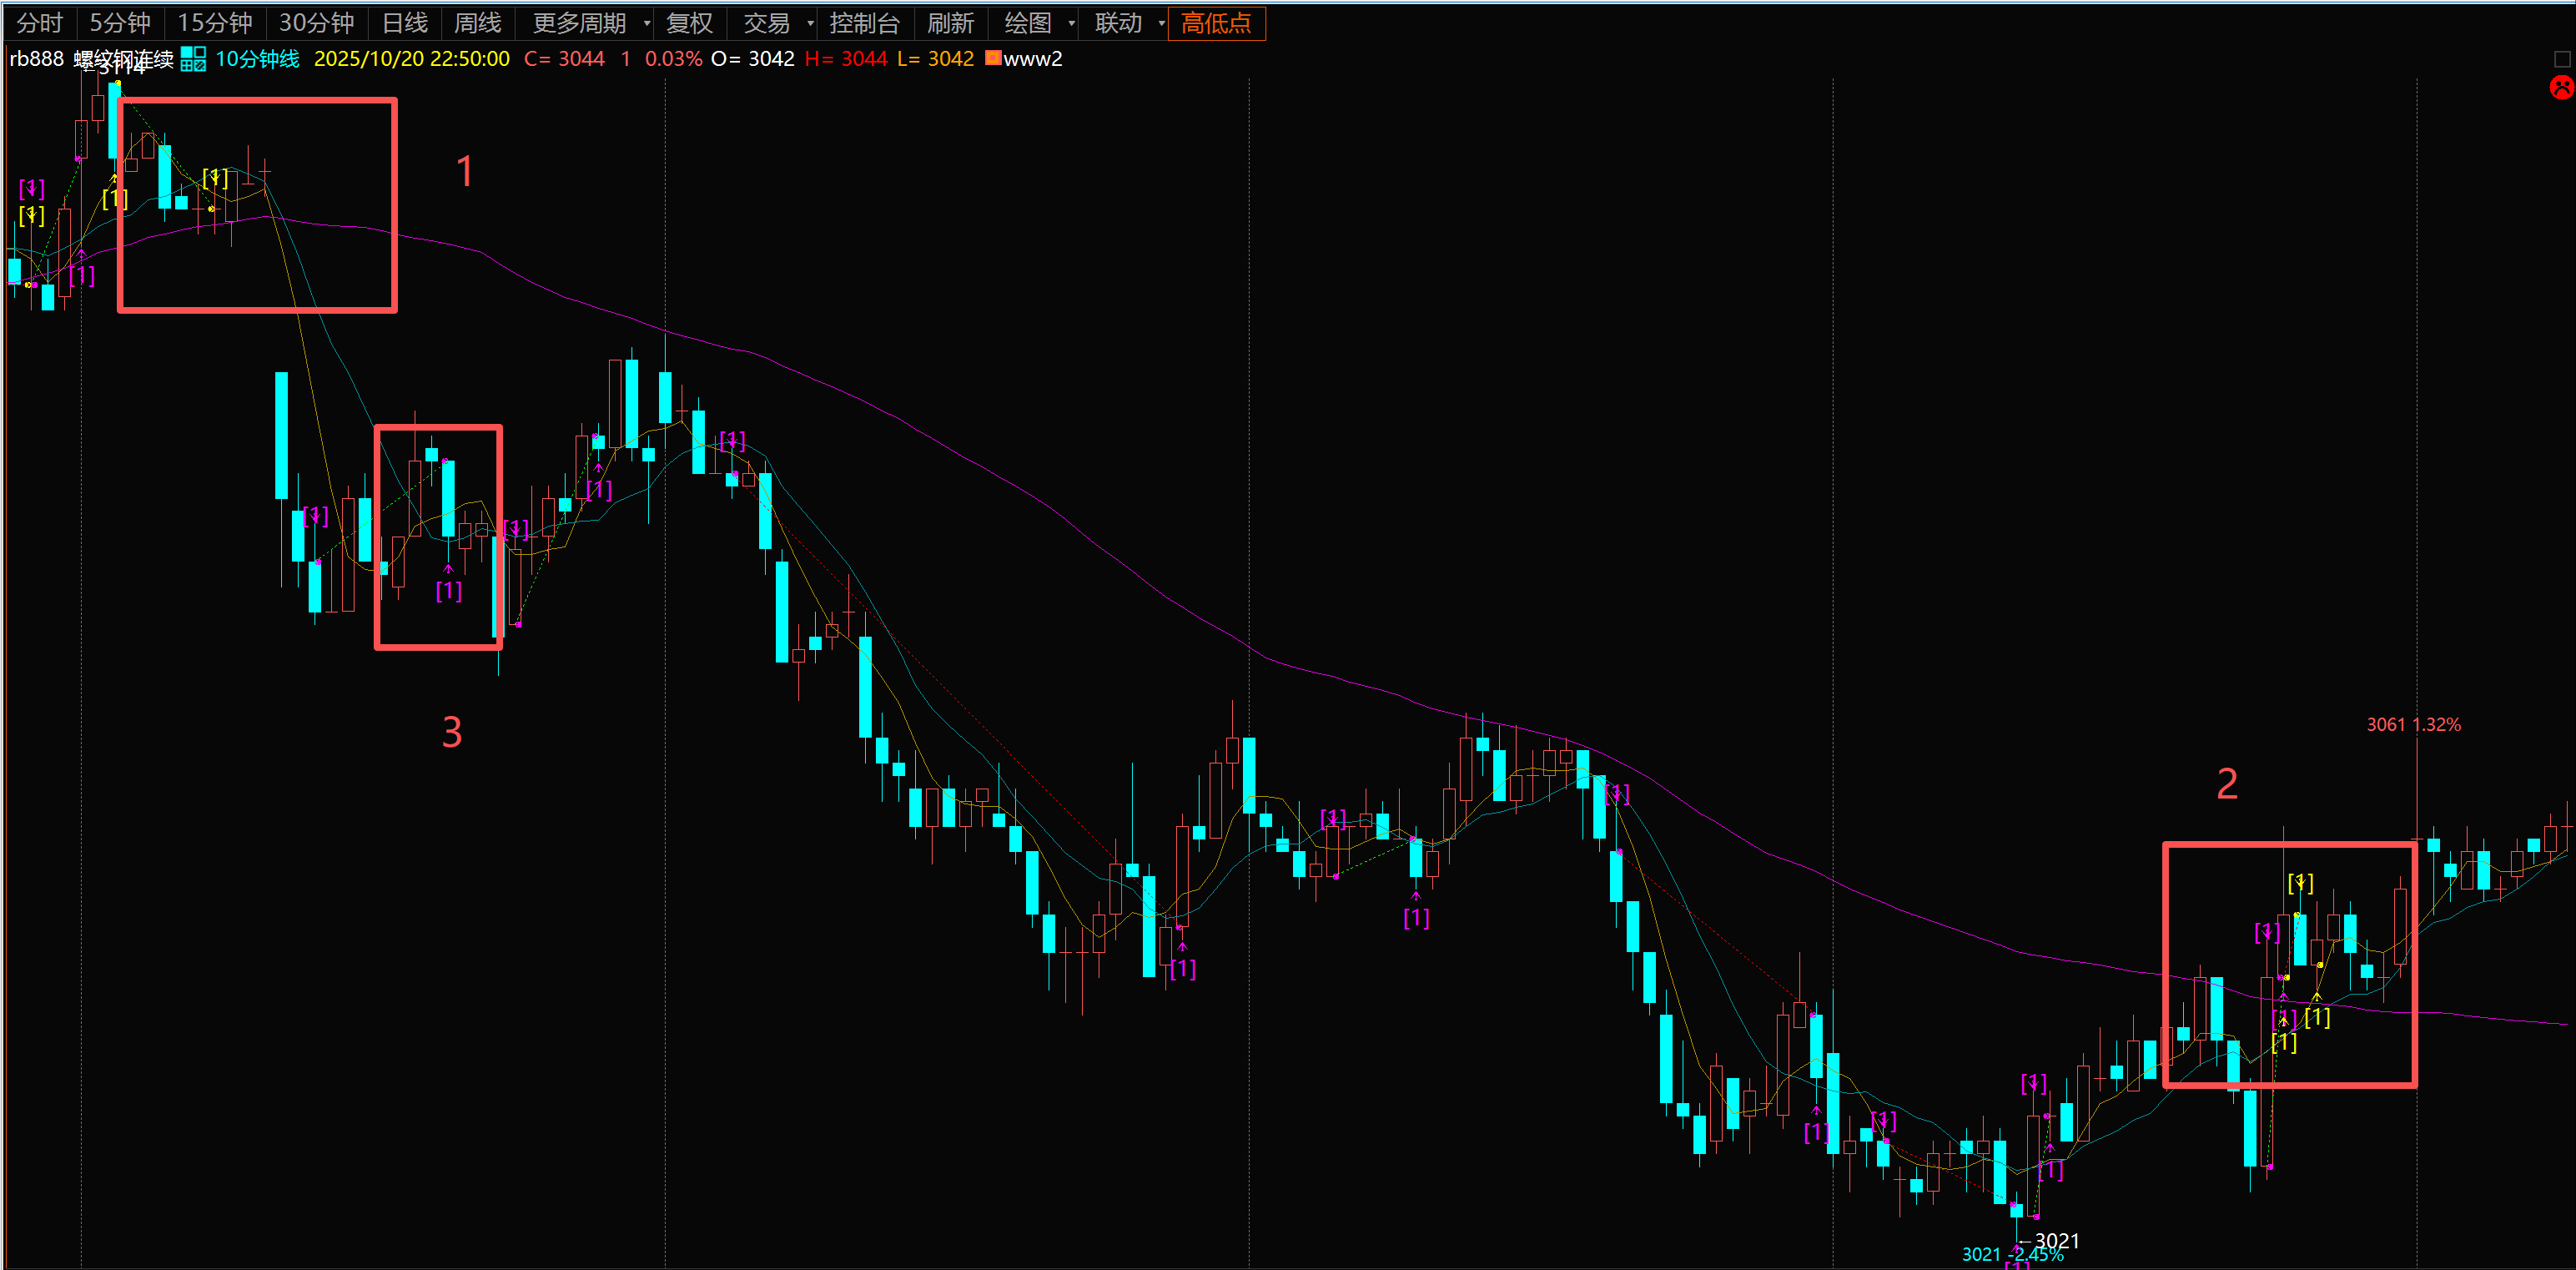Image resolution: width=2576 pixels, height=1270 pixels.
Task: Click the 3021 low price label
Action: pyautogui.click(x=2056, y=1240)
